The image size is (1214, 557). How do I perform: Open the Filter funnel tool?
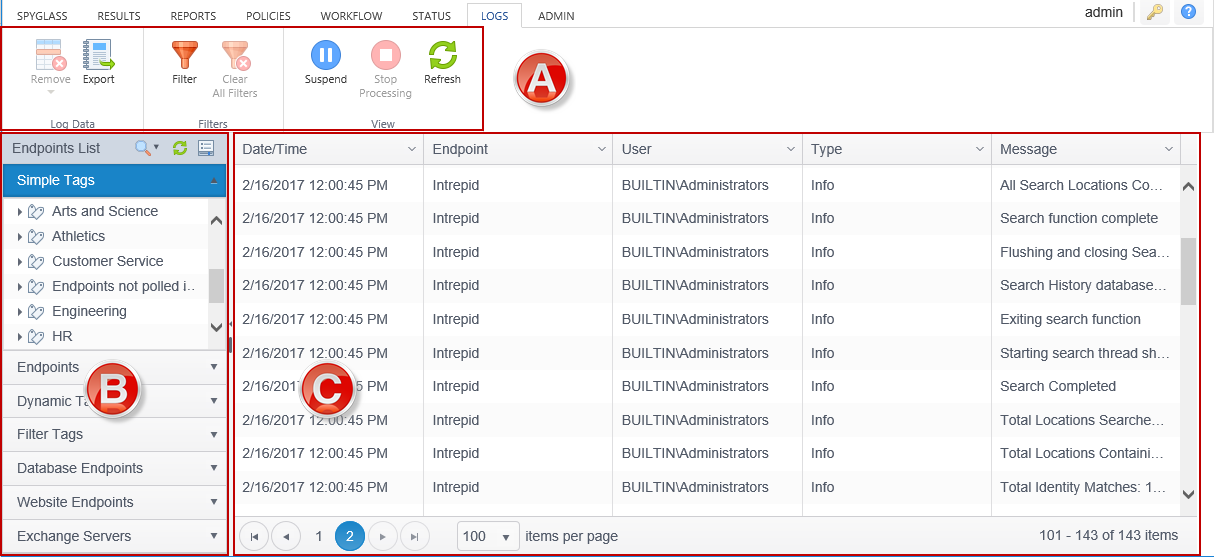click(184, 56)
